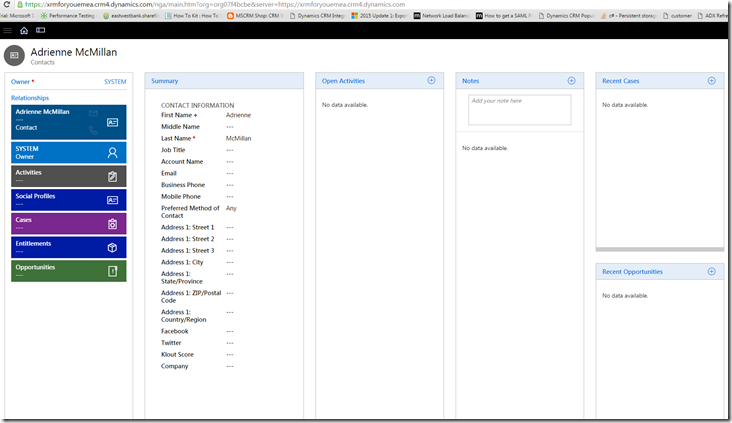This screenshot has height=423, width=732.
Task: Click the browser reload icon
Action: click(7, 4)
